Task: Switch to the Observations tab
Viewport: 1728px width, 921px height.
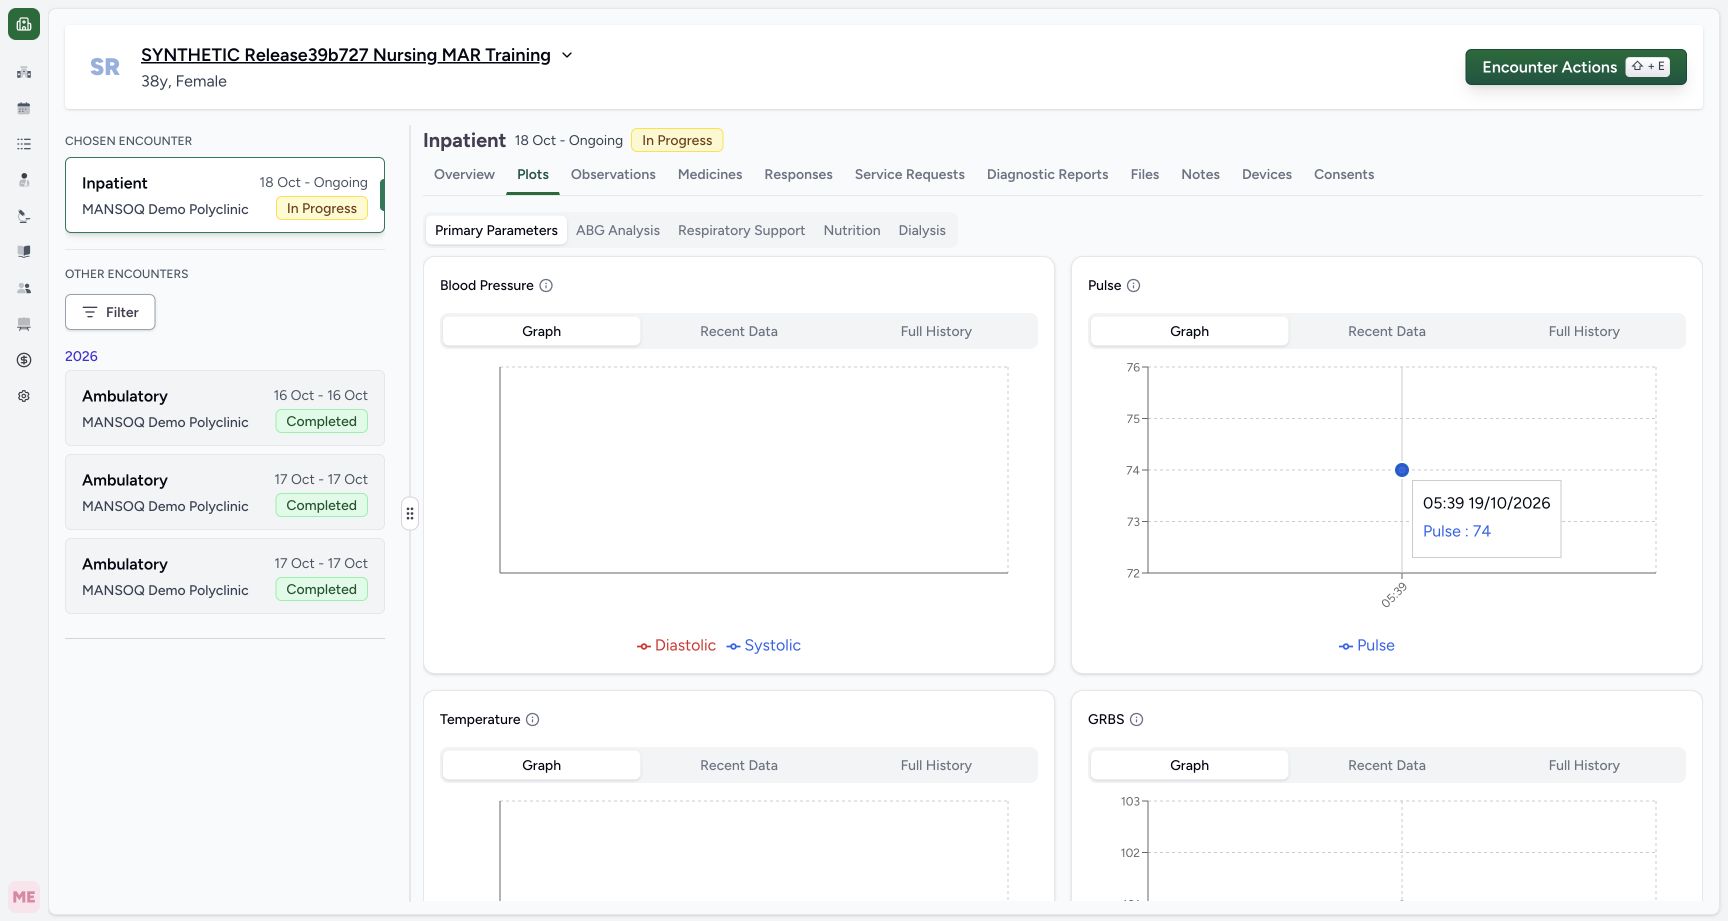Action: coord(613,174)
